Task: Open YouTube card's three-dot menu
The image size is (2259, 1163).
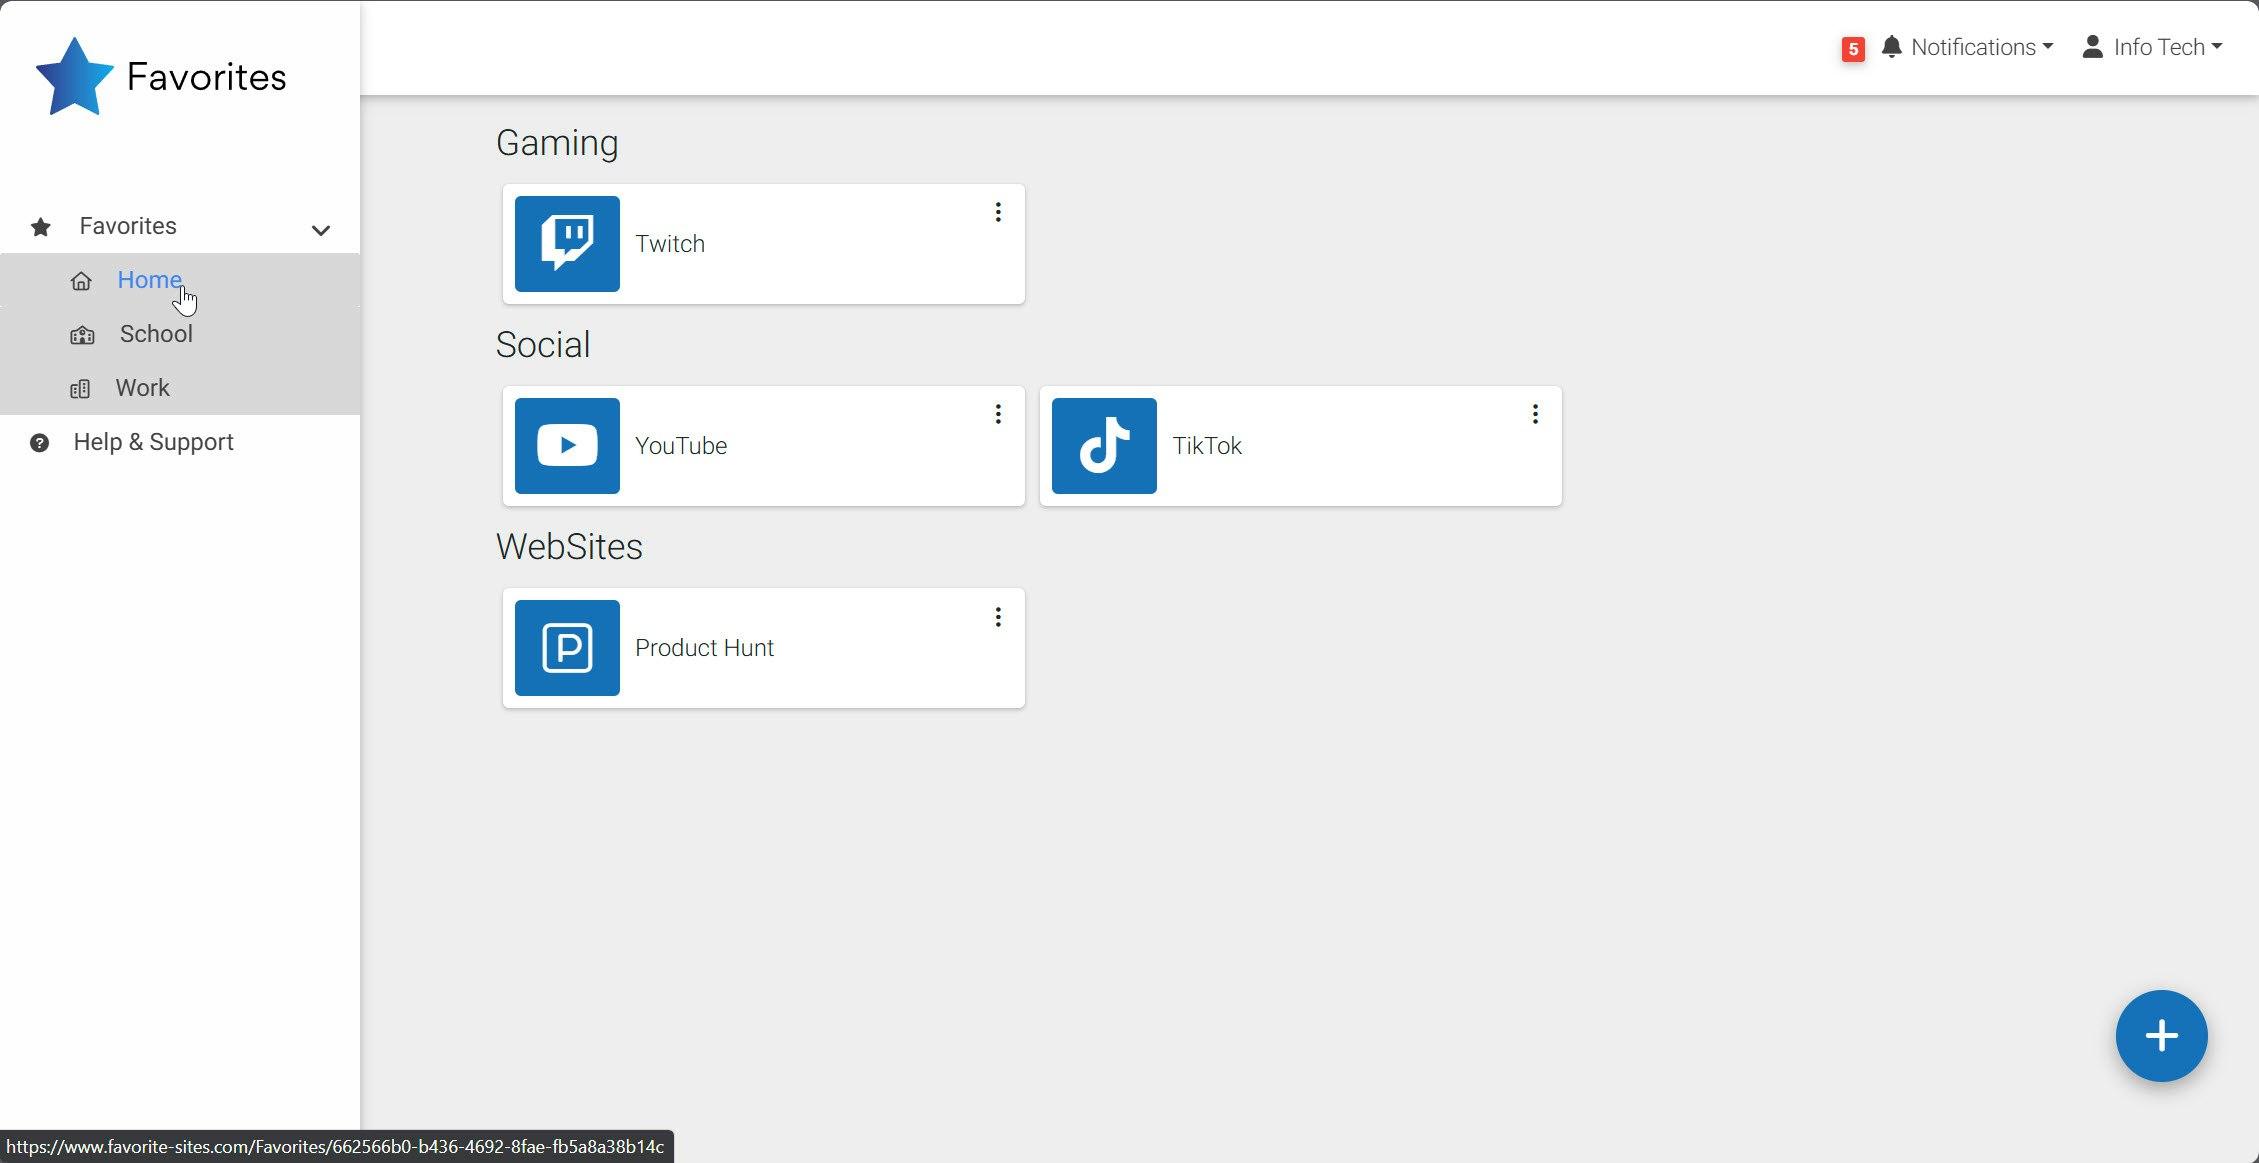Action: coord(998,414)
